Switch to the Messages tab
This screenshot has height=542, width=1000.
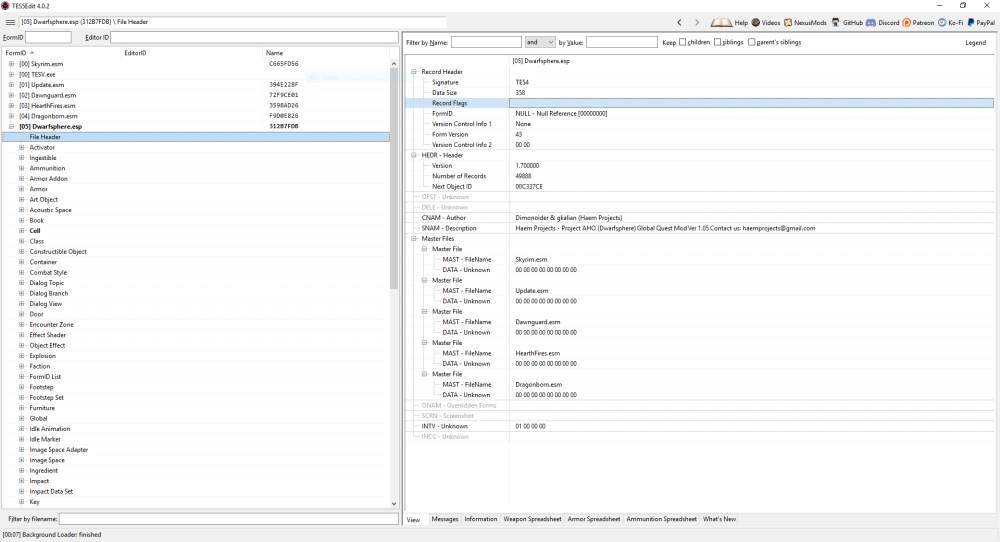click(445, 519)
